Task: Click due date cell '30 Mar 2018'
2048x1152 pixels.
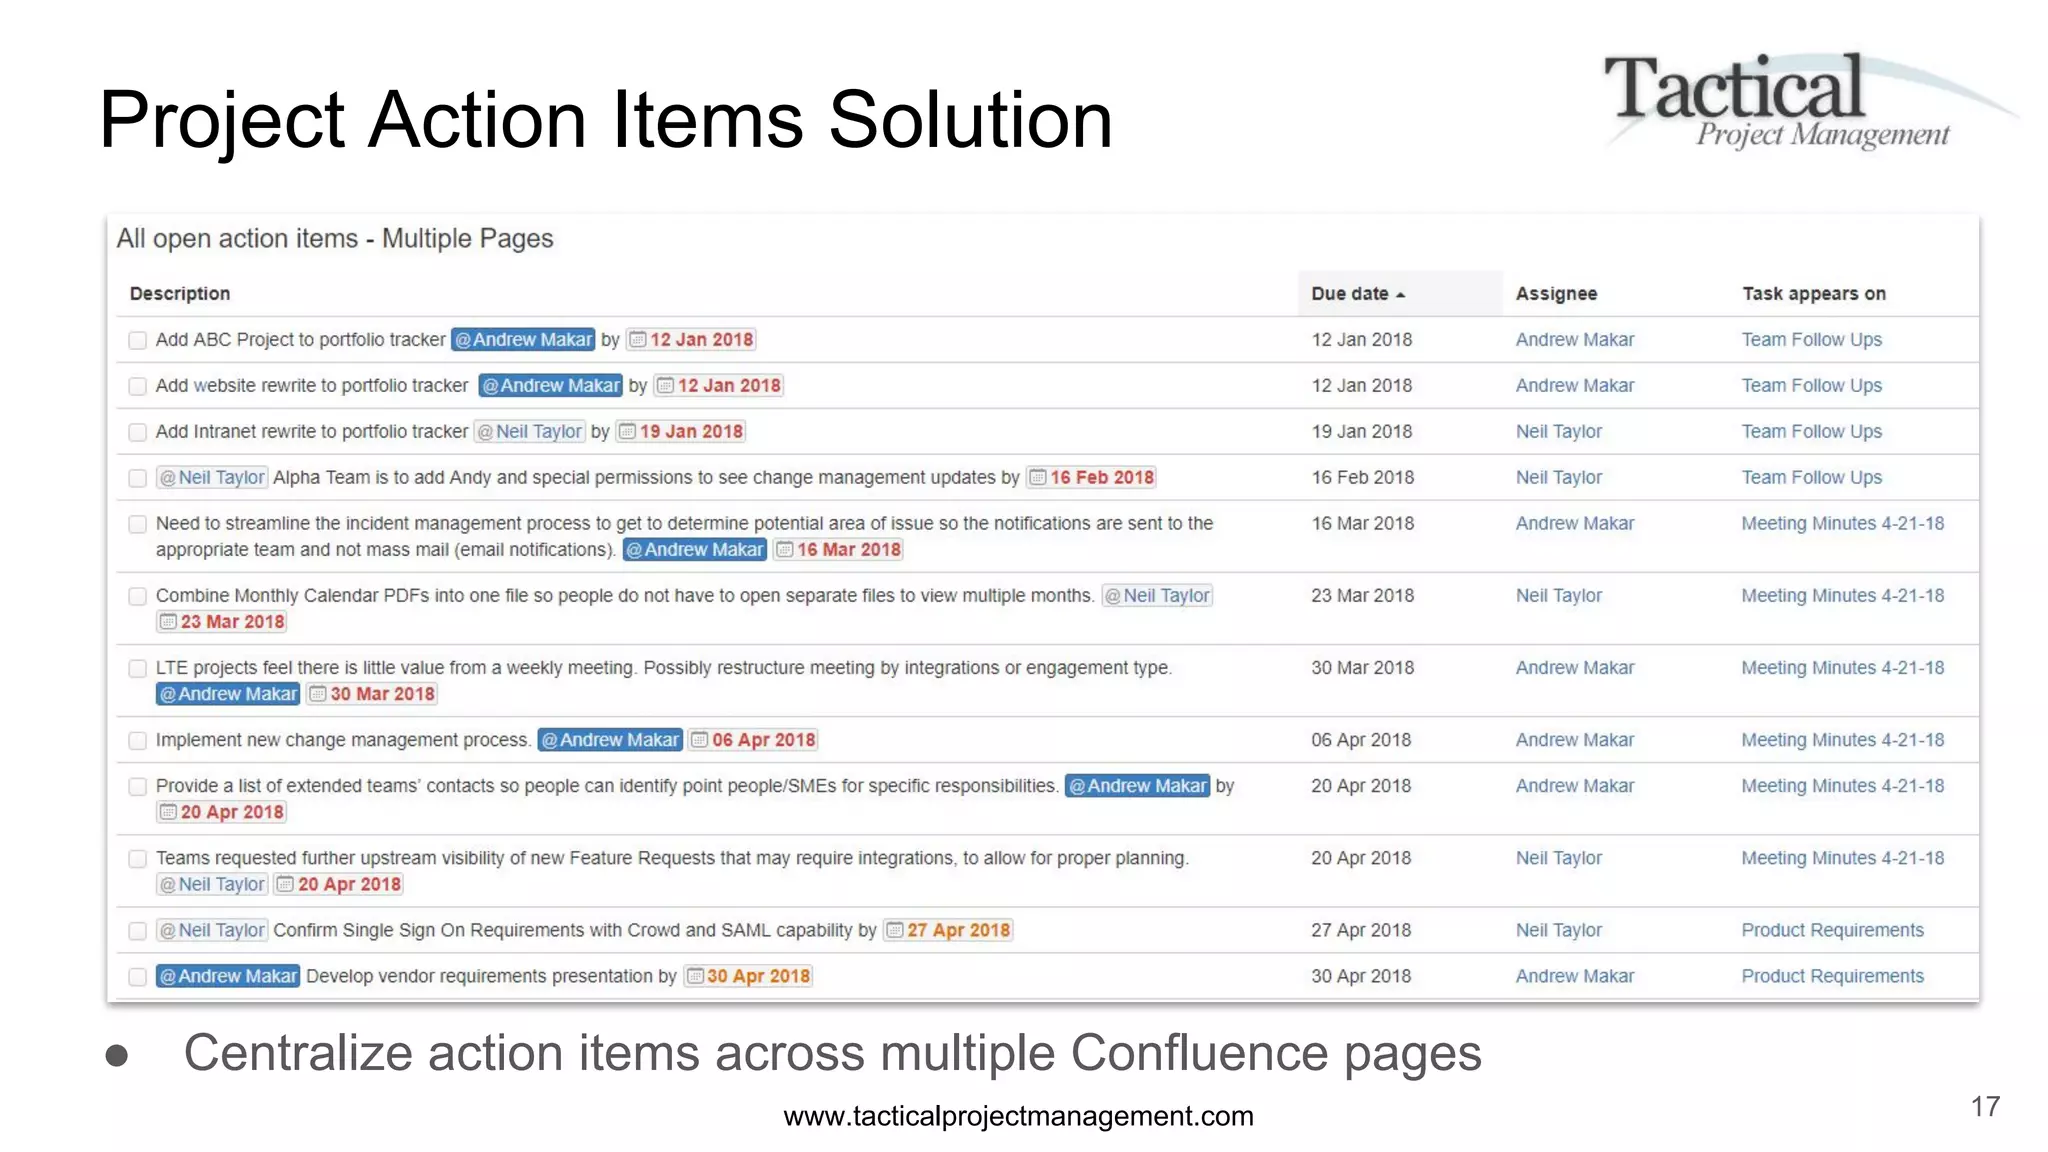Action: point(1362,668)
